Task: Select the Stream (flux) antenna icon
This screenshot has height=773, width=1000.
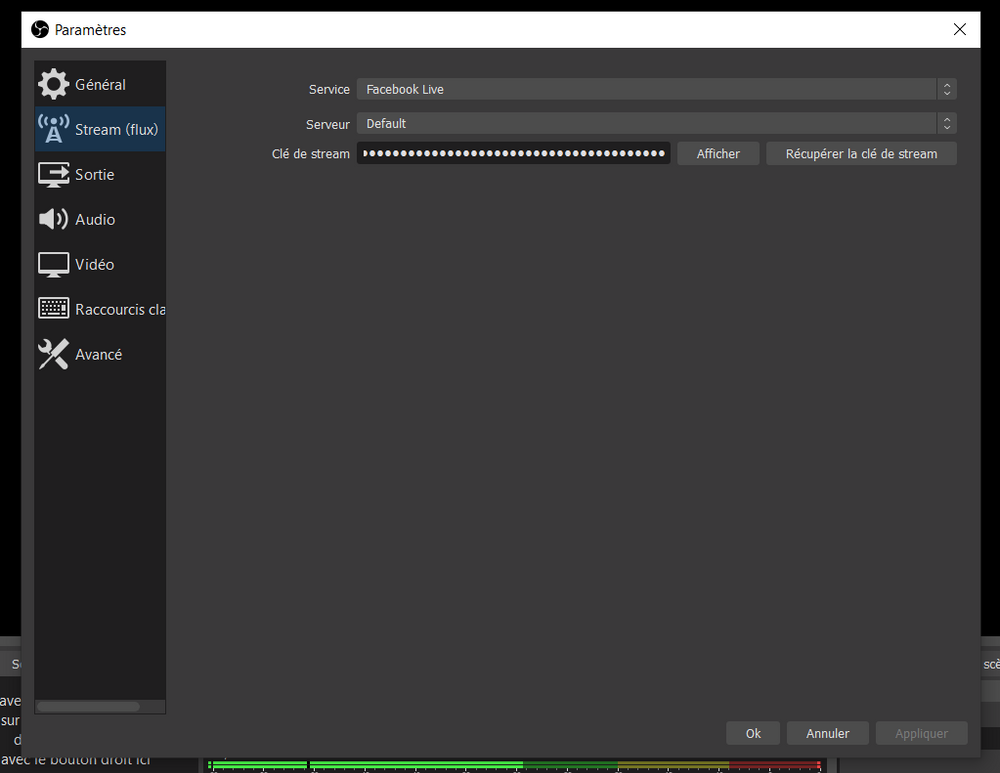Action: pos(53,129)
